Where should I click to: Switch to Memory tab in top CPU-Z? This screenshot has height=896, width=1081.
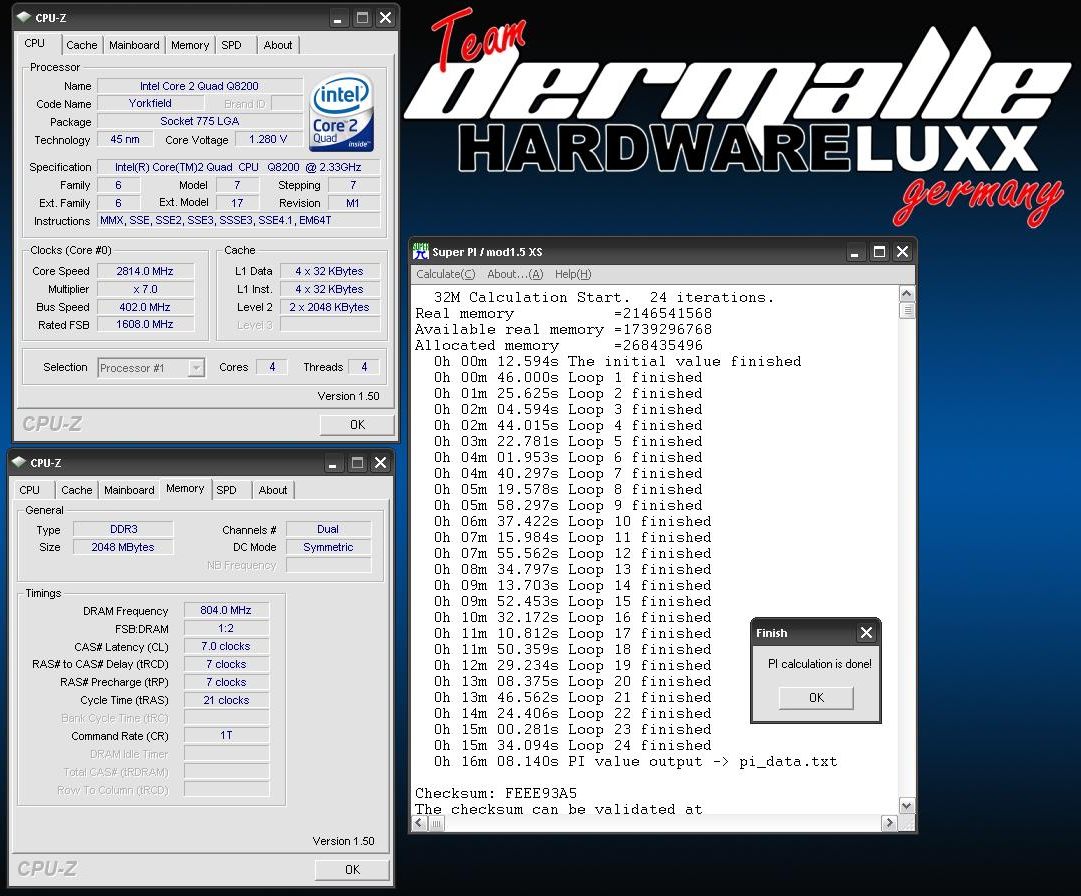pyautogui.click(x=190, y=45)
